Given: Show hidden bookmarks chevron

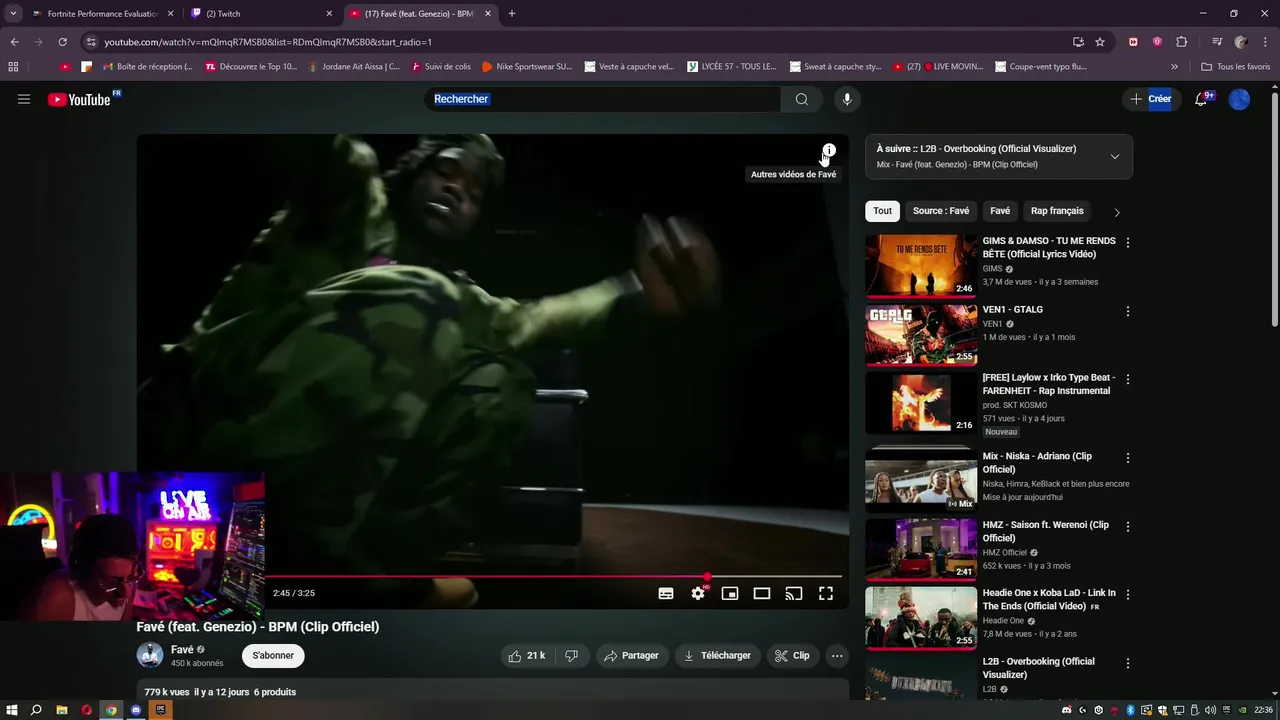Looking at the screenshot, I should tap(1175, 67).
